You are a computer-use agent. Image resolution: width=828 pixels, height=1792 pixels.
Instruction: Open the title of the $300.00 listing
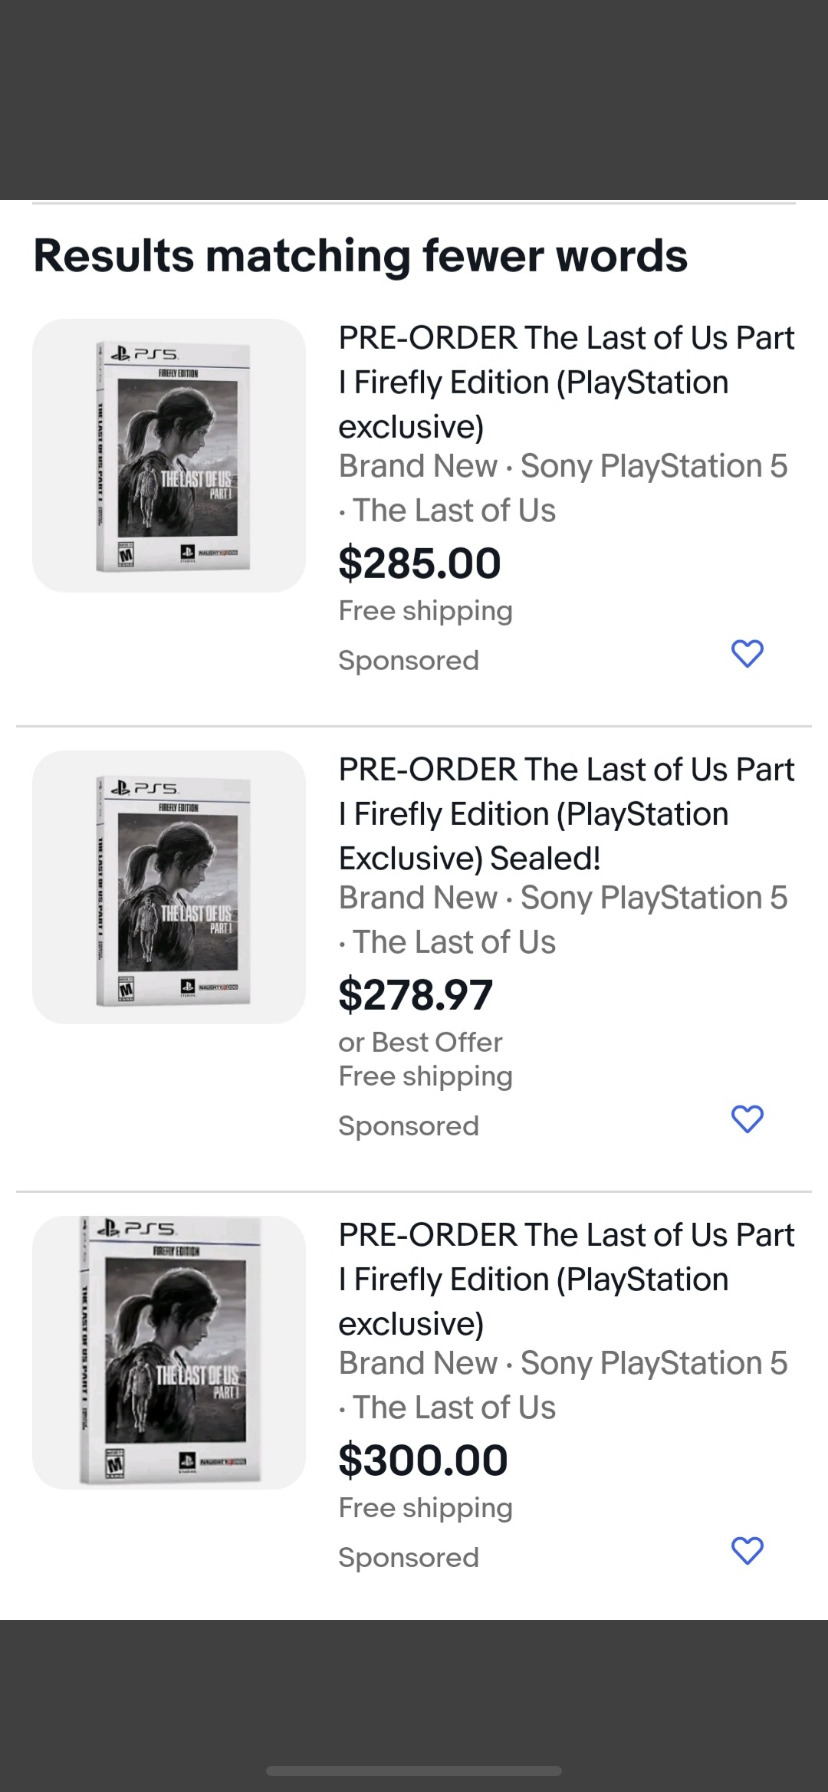(565, 1278)
